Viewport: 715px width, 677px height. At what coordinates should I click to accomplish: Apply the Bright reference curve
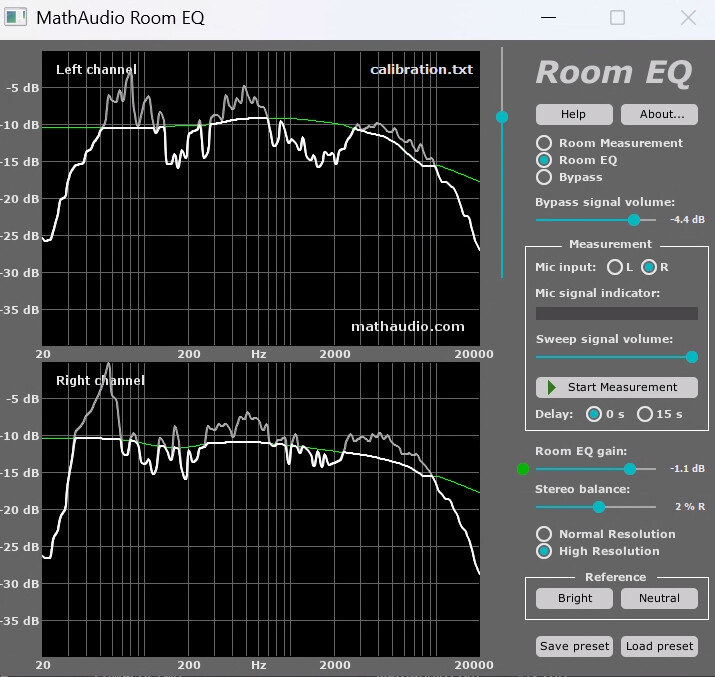[x=574, y=598]
